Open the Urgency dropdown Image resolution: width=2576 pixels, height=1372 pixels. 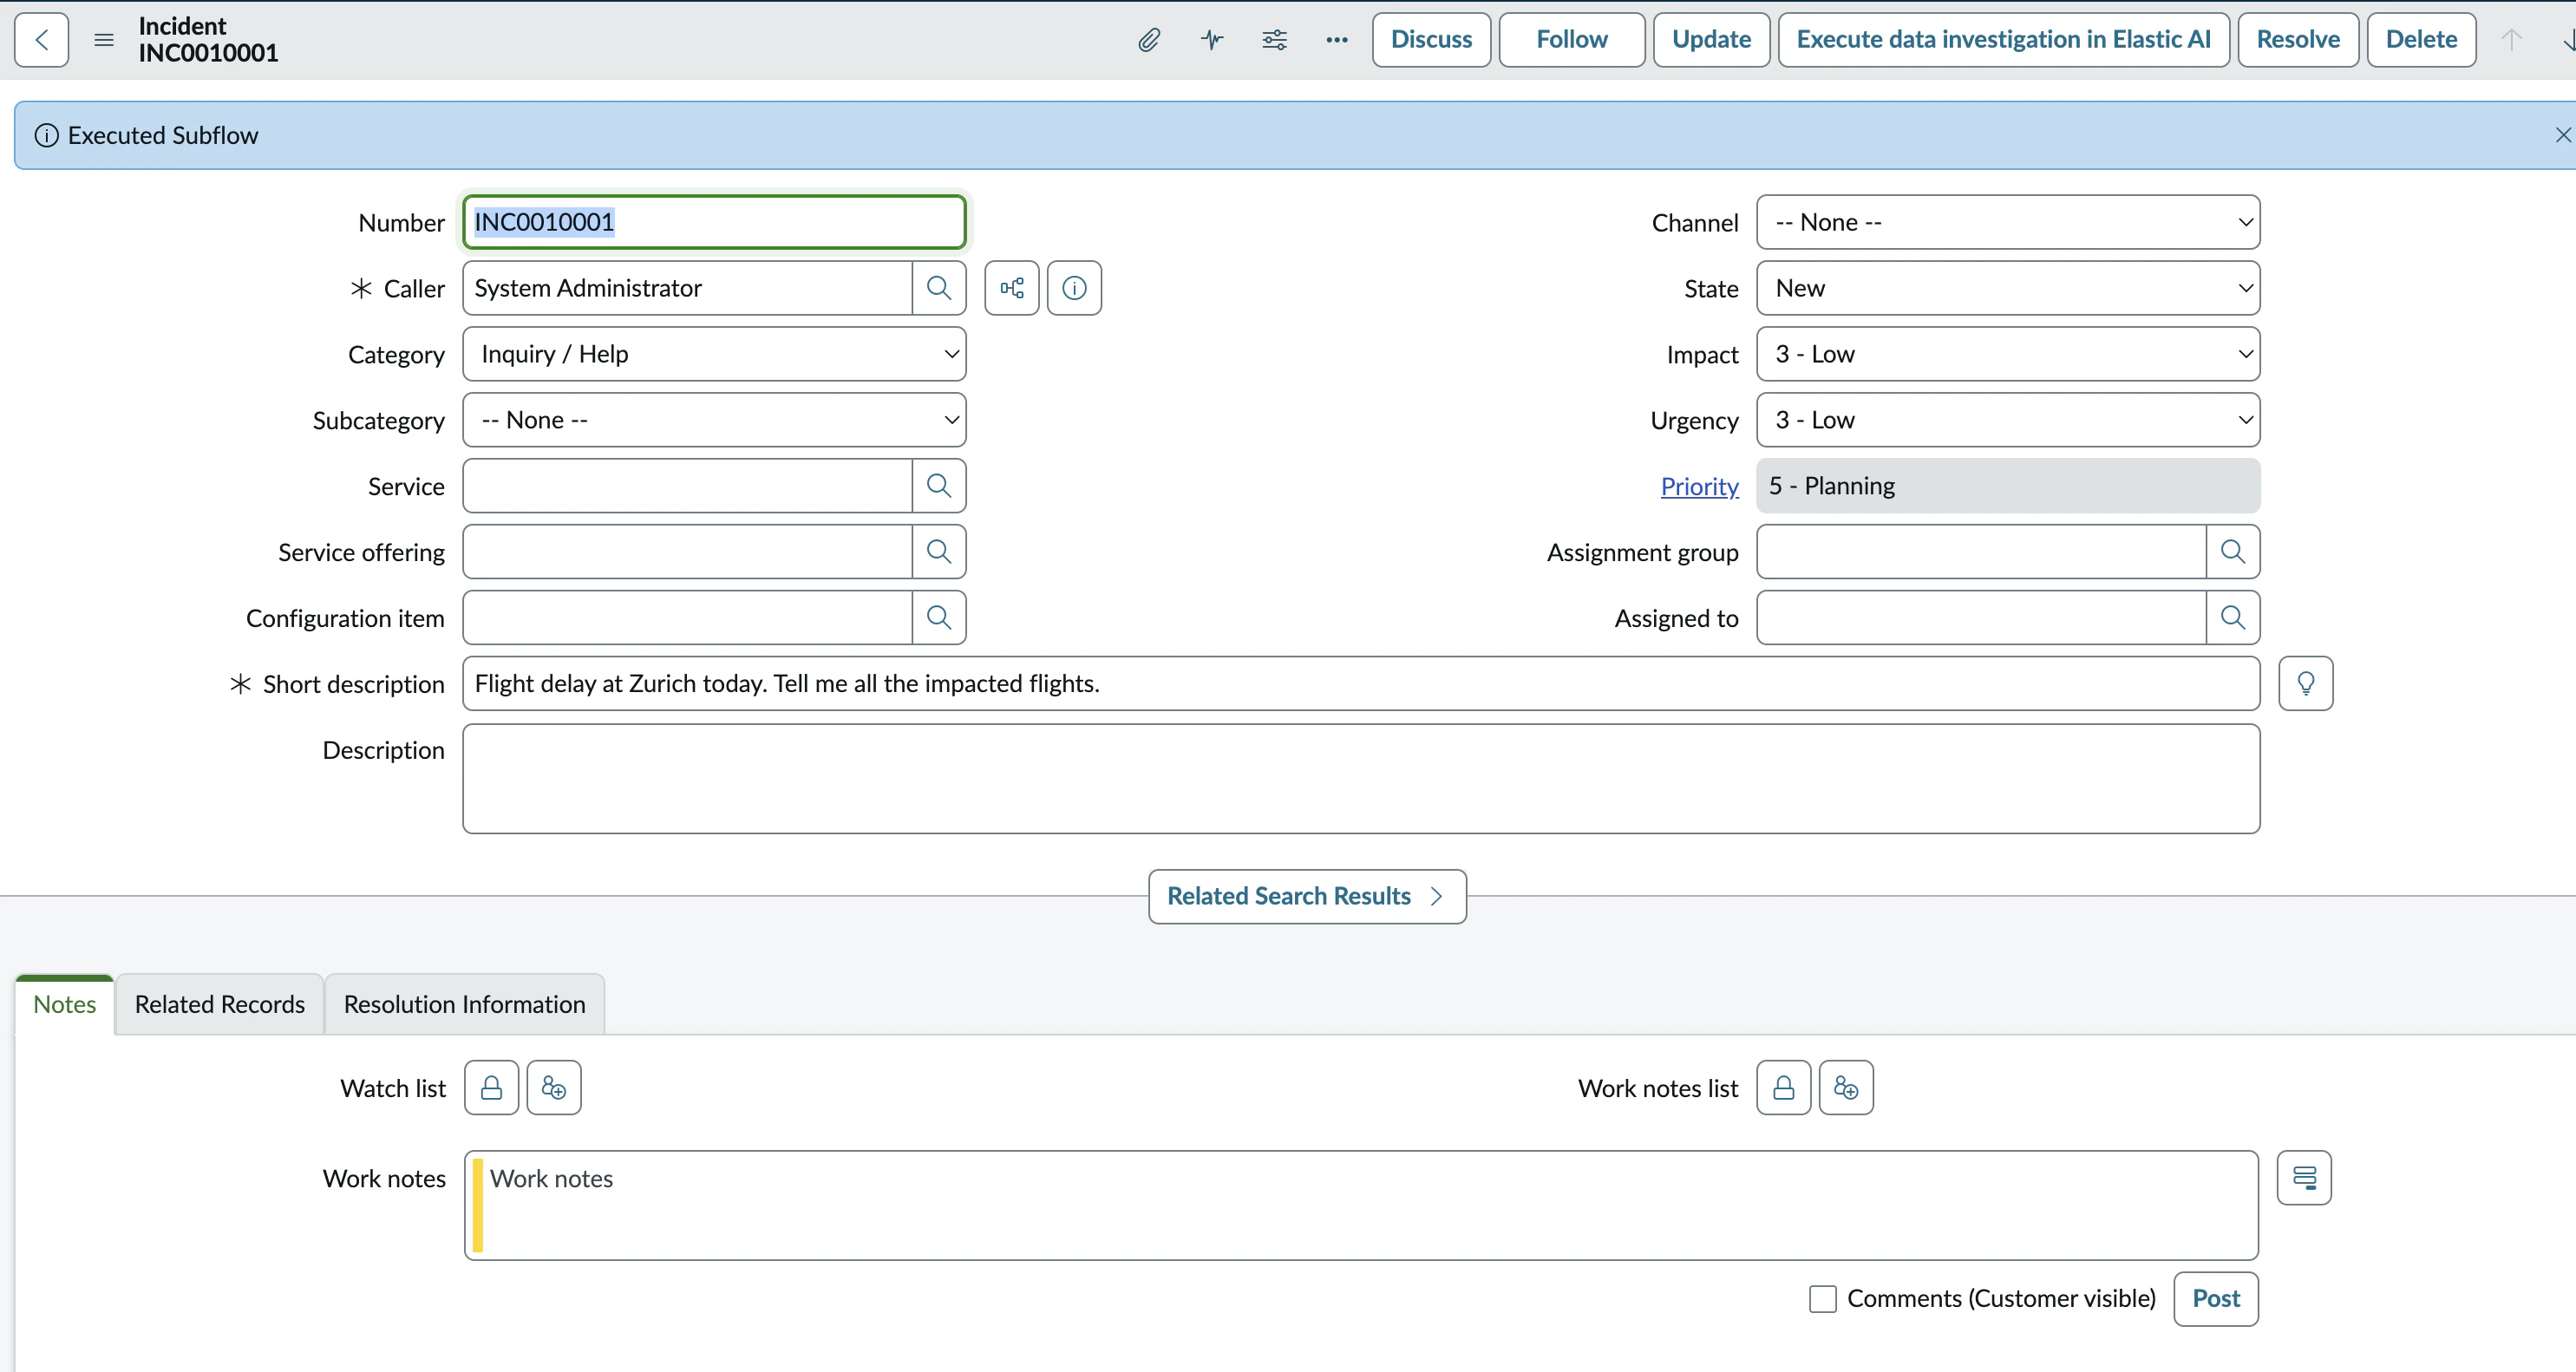click(2007, 420)
